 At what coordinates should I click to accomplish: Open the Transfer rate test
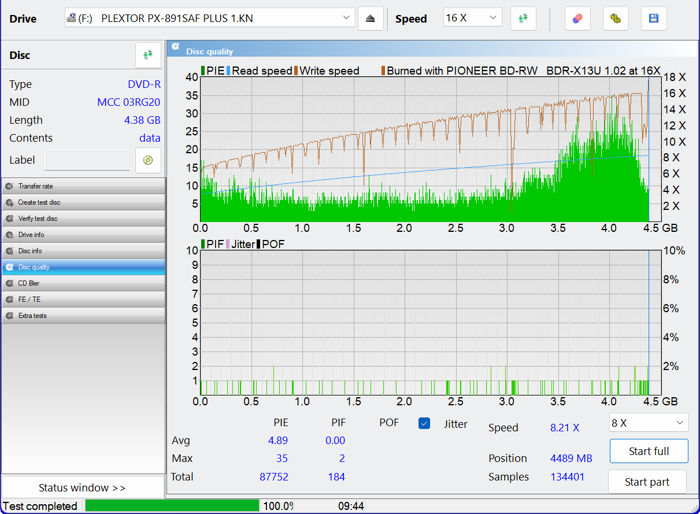tap(83, 186)
